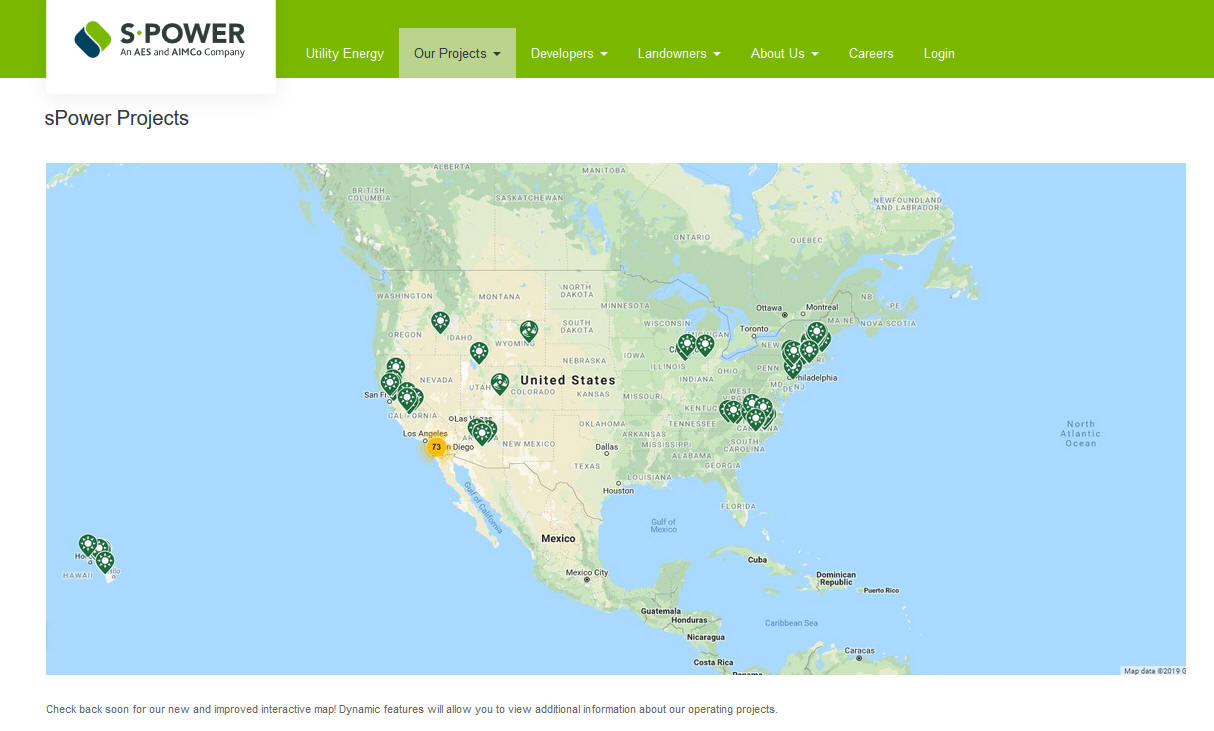Click the Dallas city label
The height and width of the screenshot is (731, 1214).
pyautogui.click(x=605, y=448)
